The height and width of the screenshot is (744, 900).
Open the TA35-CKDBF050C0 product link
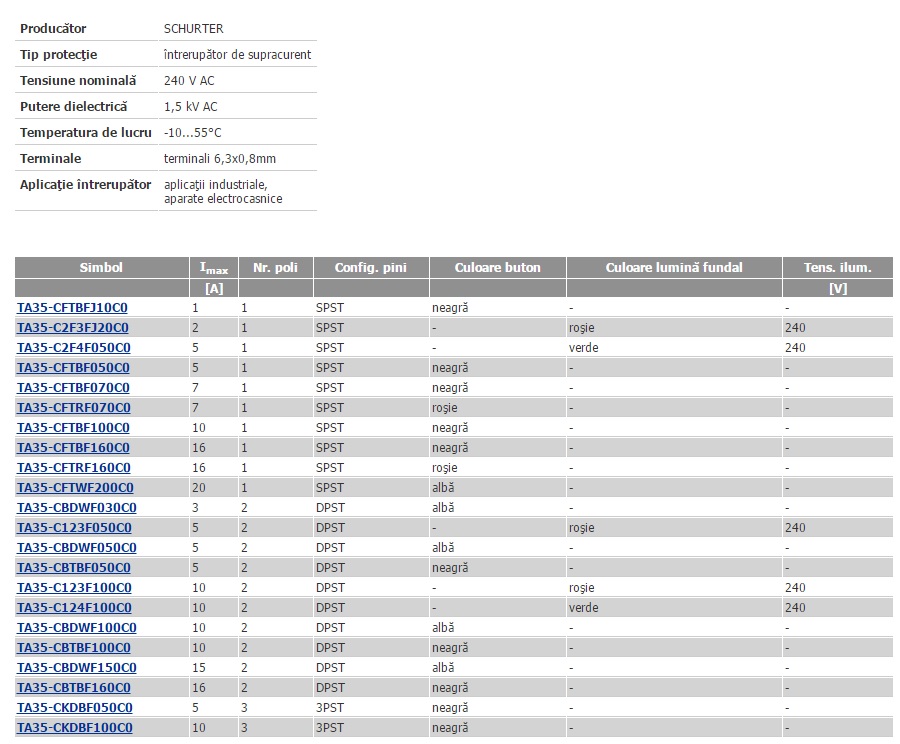[x=75, y=708]
